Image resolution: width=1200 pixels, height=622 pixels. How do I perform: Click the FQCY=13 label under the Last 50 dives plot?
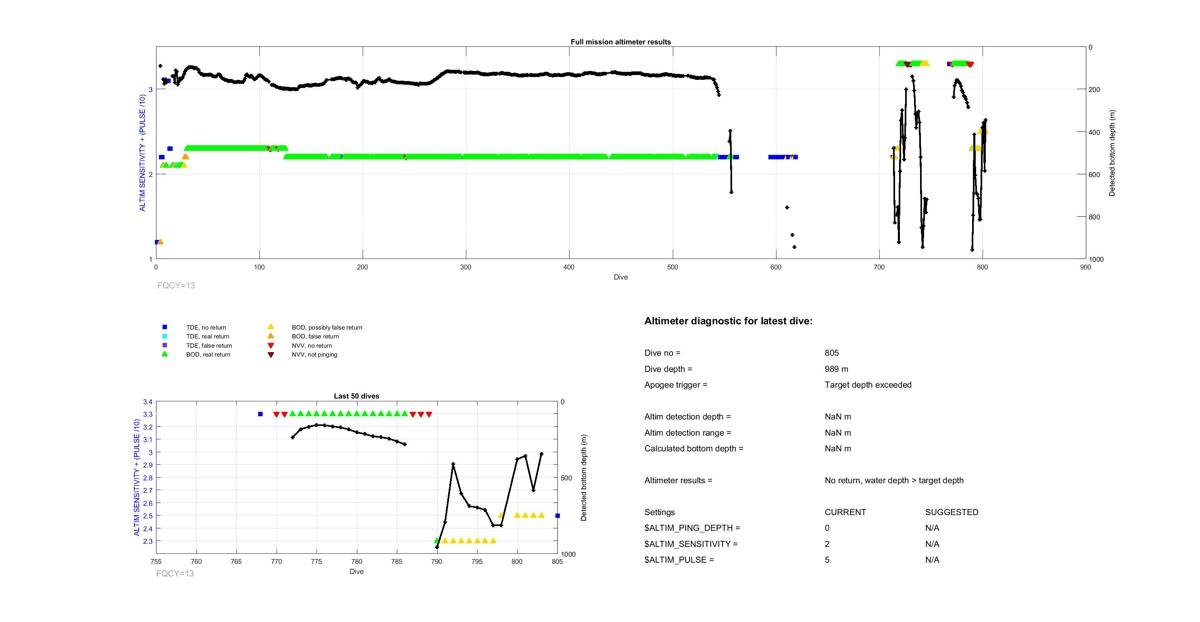tap(175, 573)
